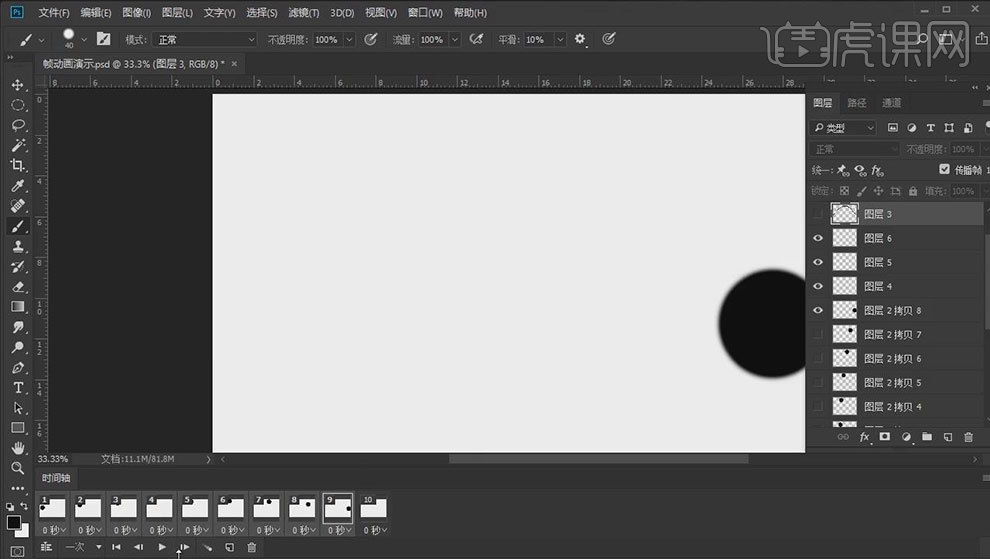The height and width of the screenshot is (559, 990).
Task: Switch to the 路径 tab
Action: [857, 103]
